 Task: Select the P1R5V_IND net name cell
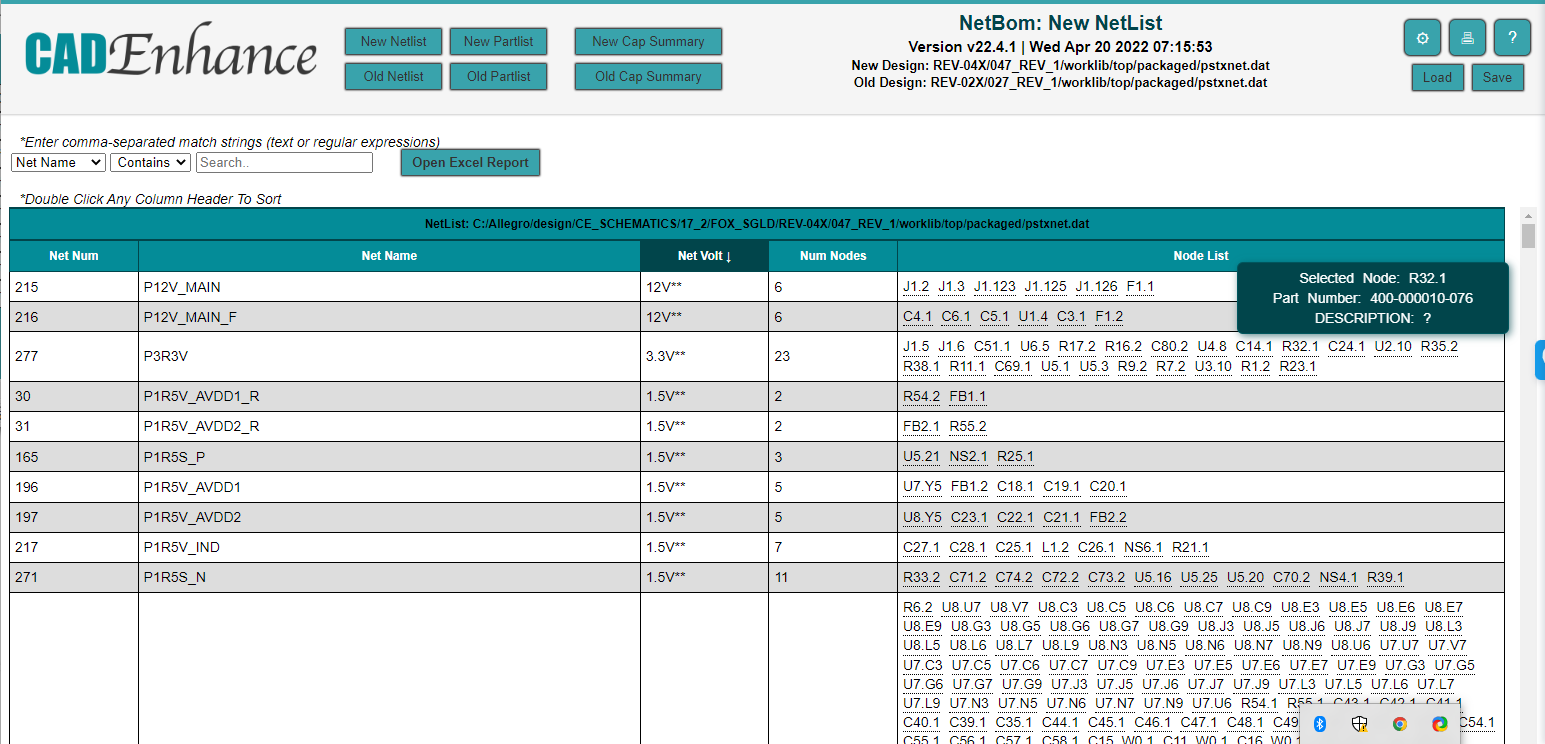pyautogui.click(x=389, y=547)
